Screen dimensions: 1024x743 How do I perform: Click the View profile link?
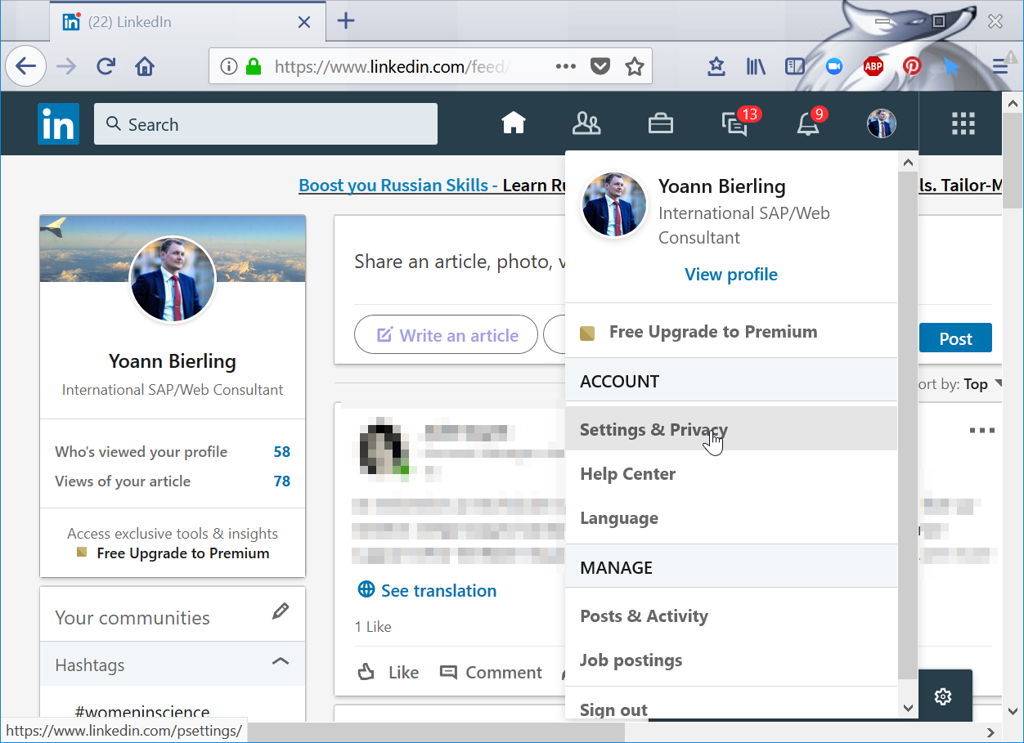(730, 273)
